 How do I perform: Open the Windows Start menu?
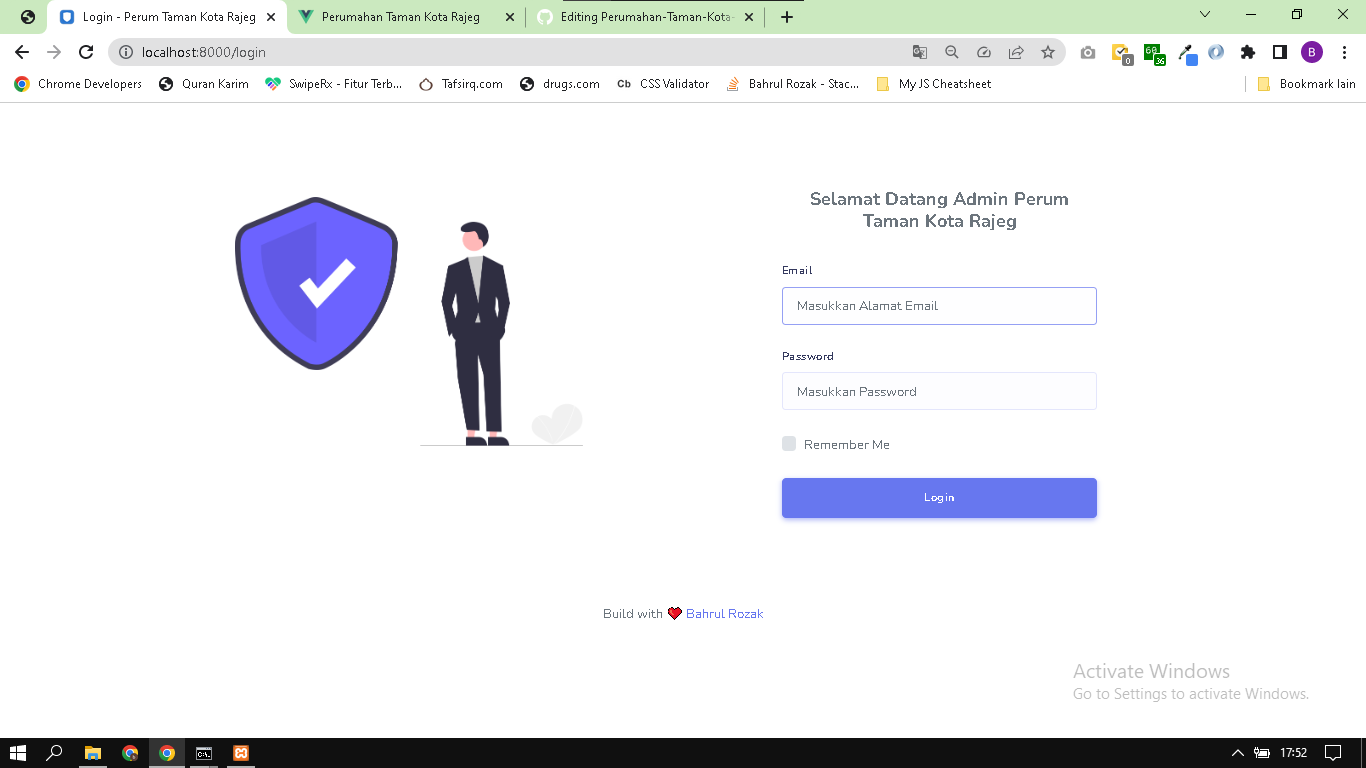point(18,753)
